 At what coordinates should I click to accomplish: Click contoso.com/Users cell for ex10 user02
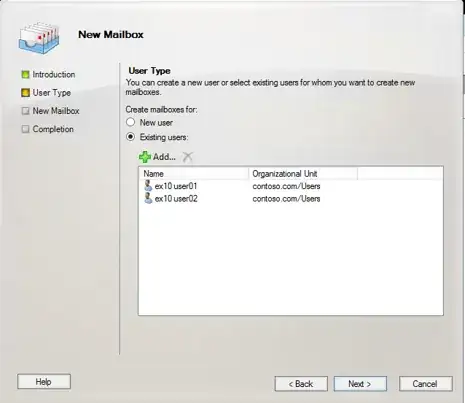[286, 199]
